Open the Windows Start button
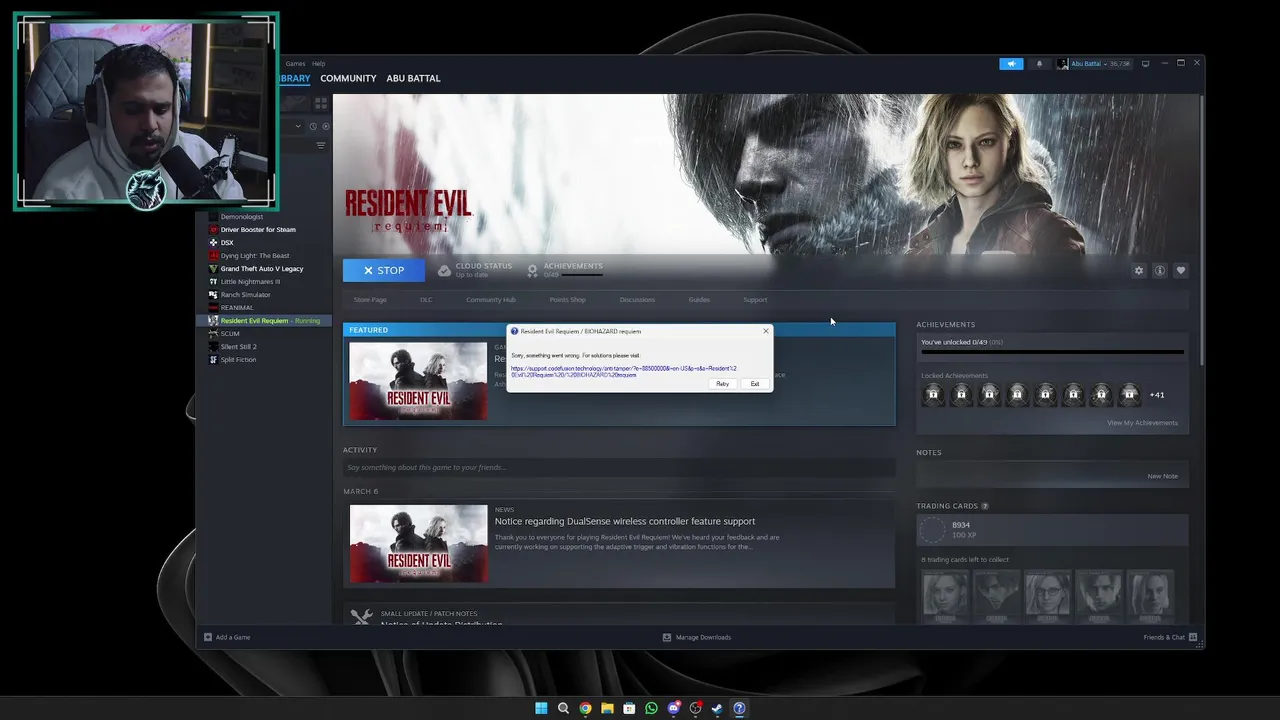Viewport: 1280px width, 720px height. [541, 708]
